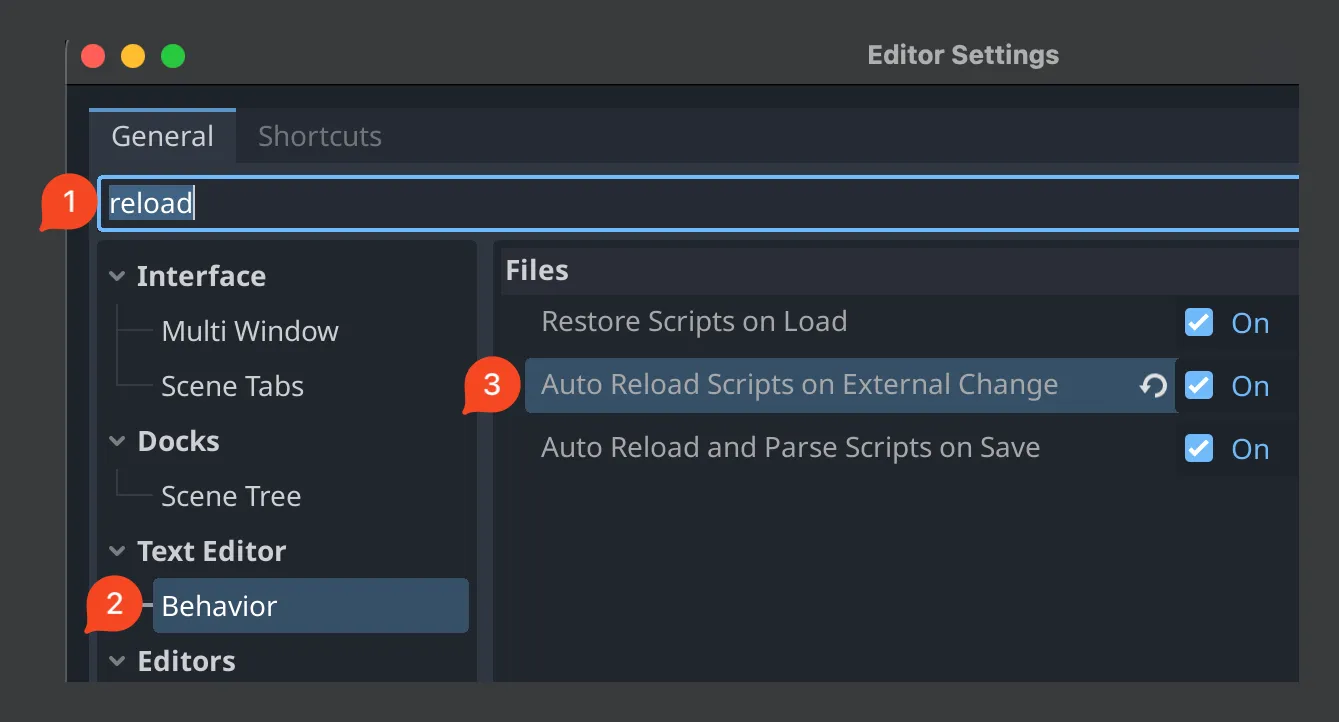Toggle Restore Scripts on Load checkbox
Viewport: 1339px width, 722px height.
pos(1198,322)
